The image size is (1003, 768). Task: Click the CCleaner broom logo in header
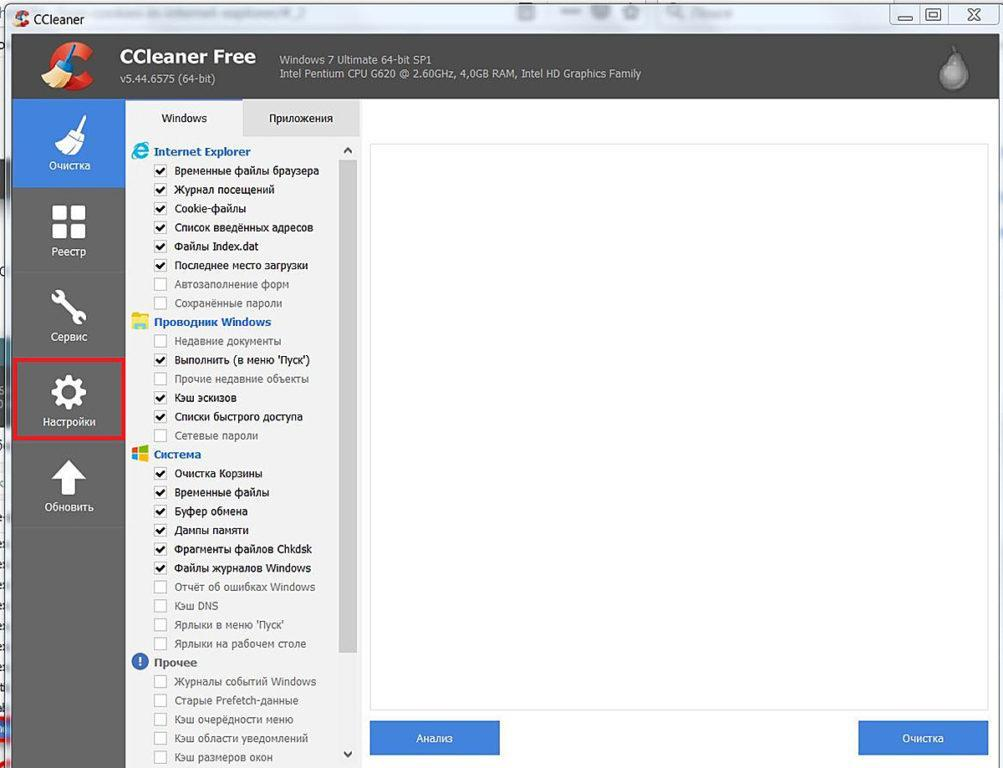coord(68,66)
